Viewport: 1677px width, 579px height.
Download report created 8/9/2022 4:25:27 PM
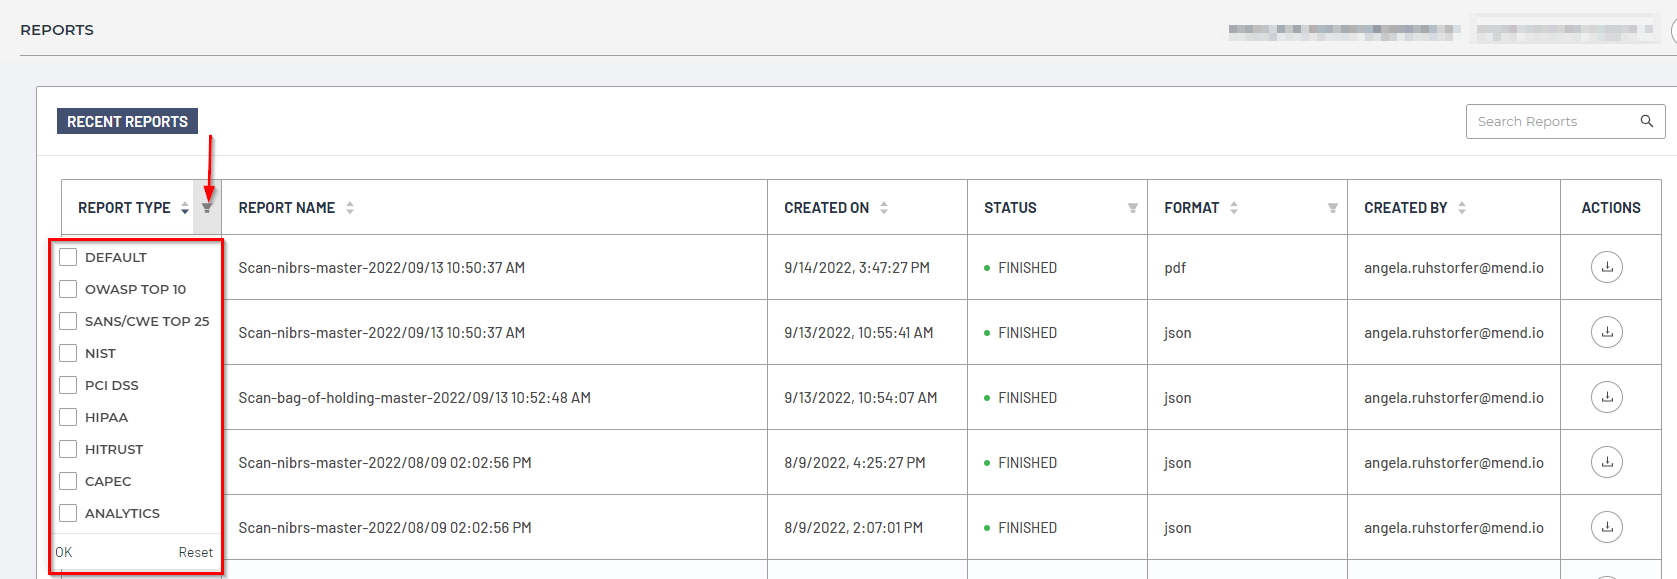point(1606,462)
